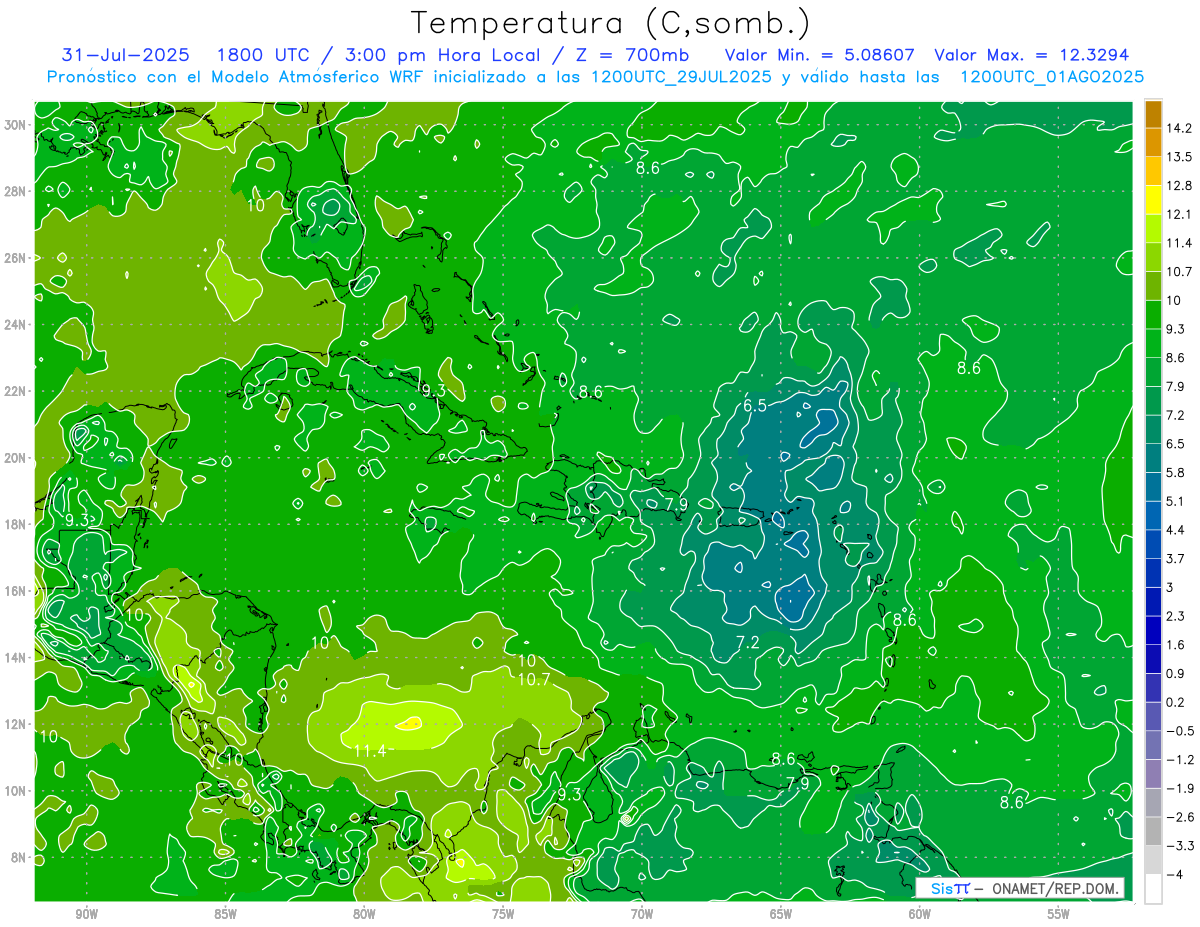
Task: Click the 0.2 colorbar tick label
Action: point(1175,702)
